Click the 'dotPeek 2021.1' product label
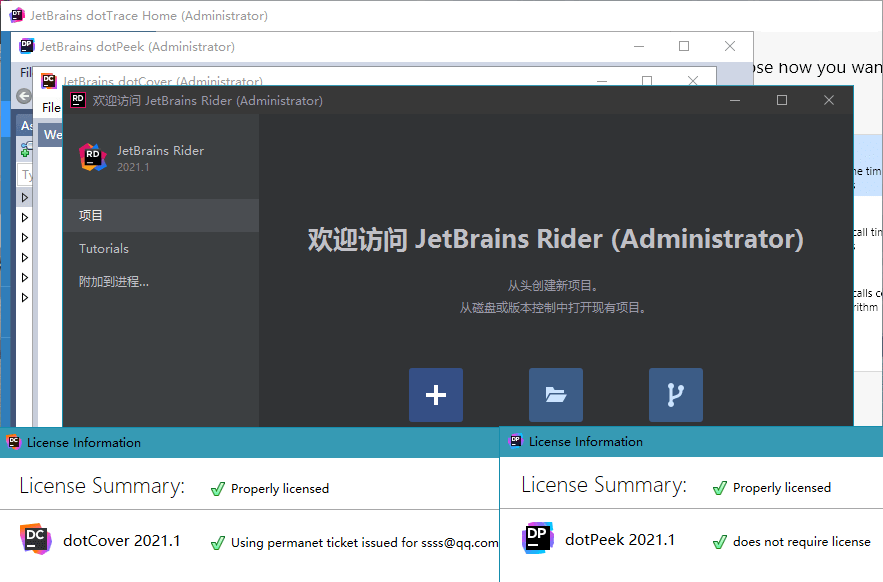The image size is (883, 582). click(619, 539)
